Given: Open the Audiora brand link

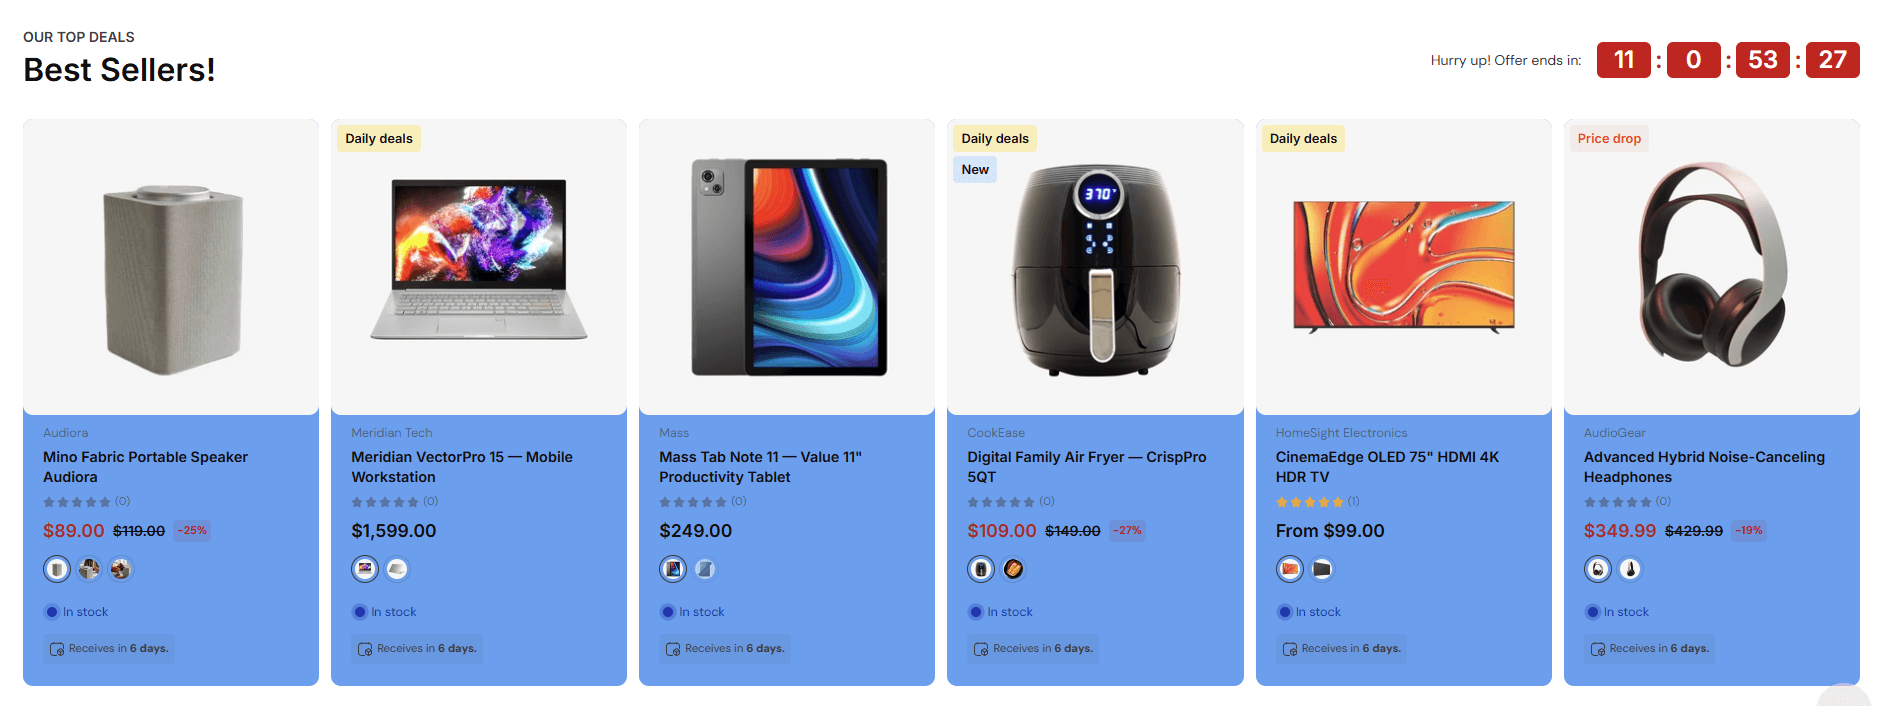Looking at the screenshot, I should (x=65, y=432).
